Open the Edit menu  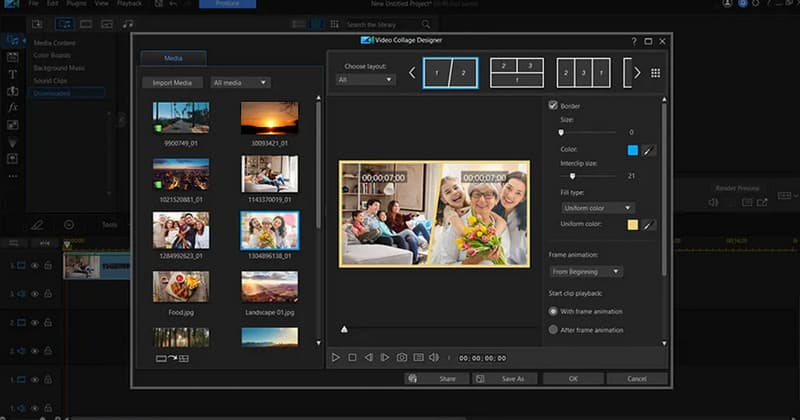coord(53,3)
